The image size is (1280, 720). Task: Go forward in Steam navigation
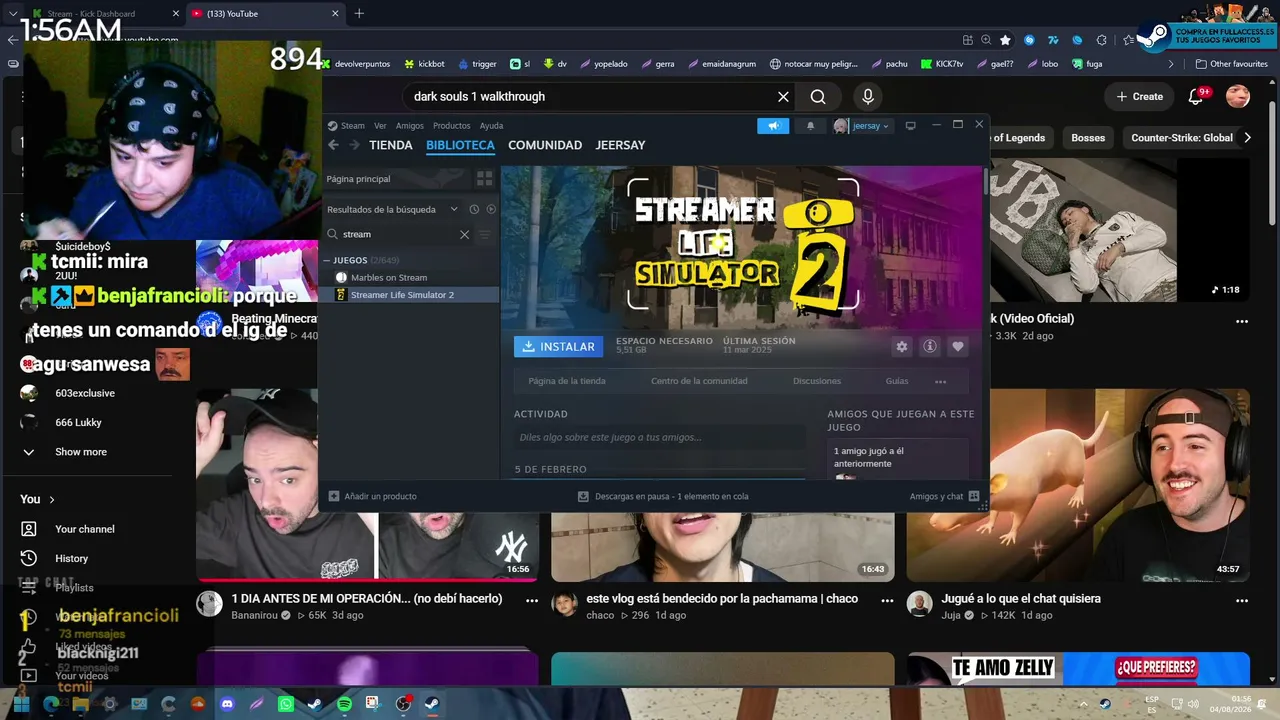coord(354,145)
